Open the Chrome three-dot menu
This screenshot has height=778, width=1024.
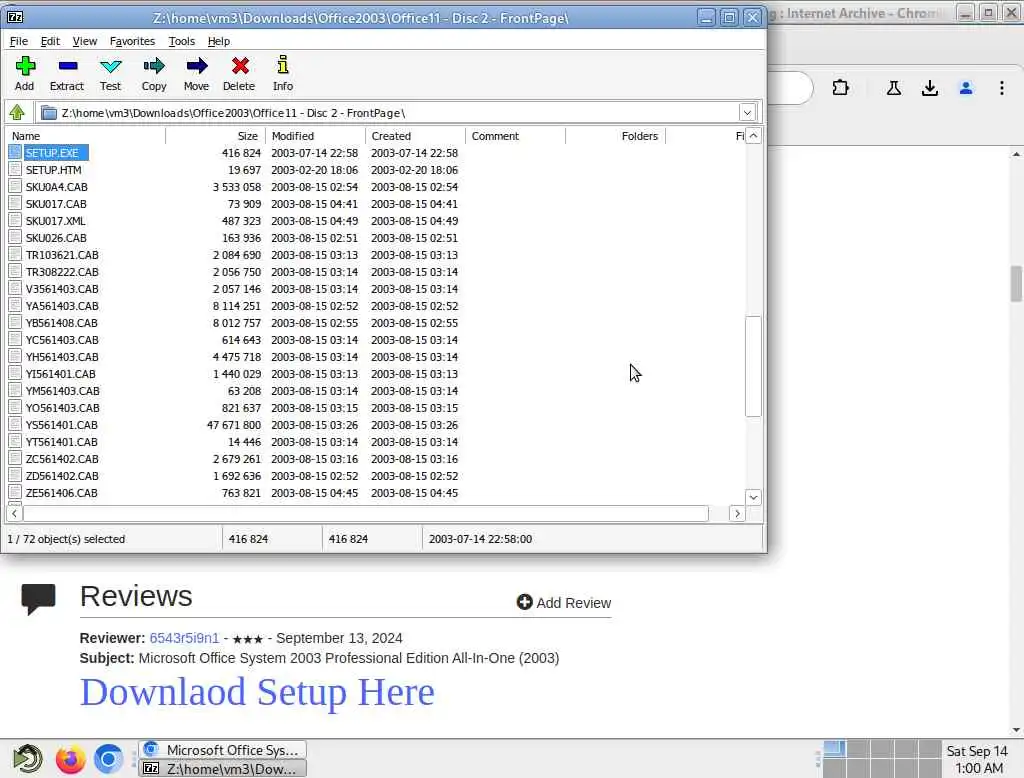coord(1001,88)
